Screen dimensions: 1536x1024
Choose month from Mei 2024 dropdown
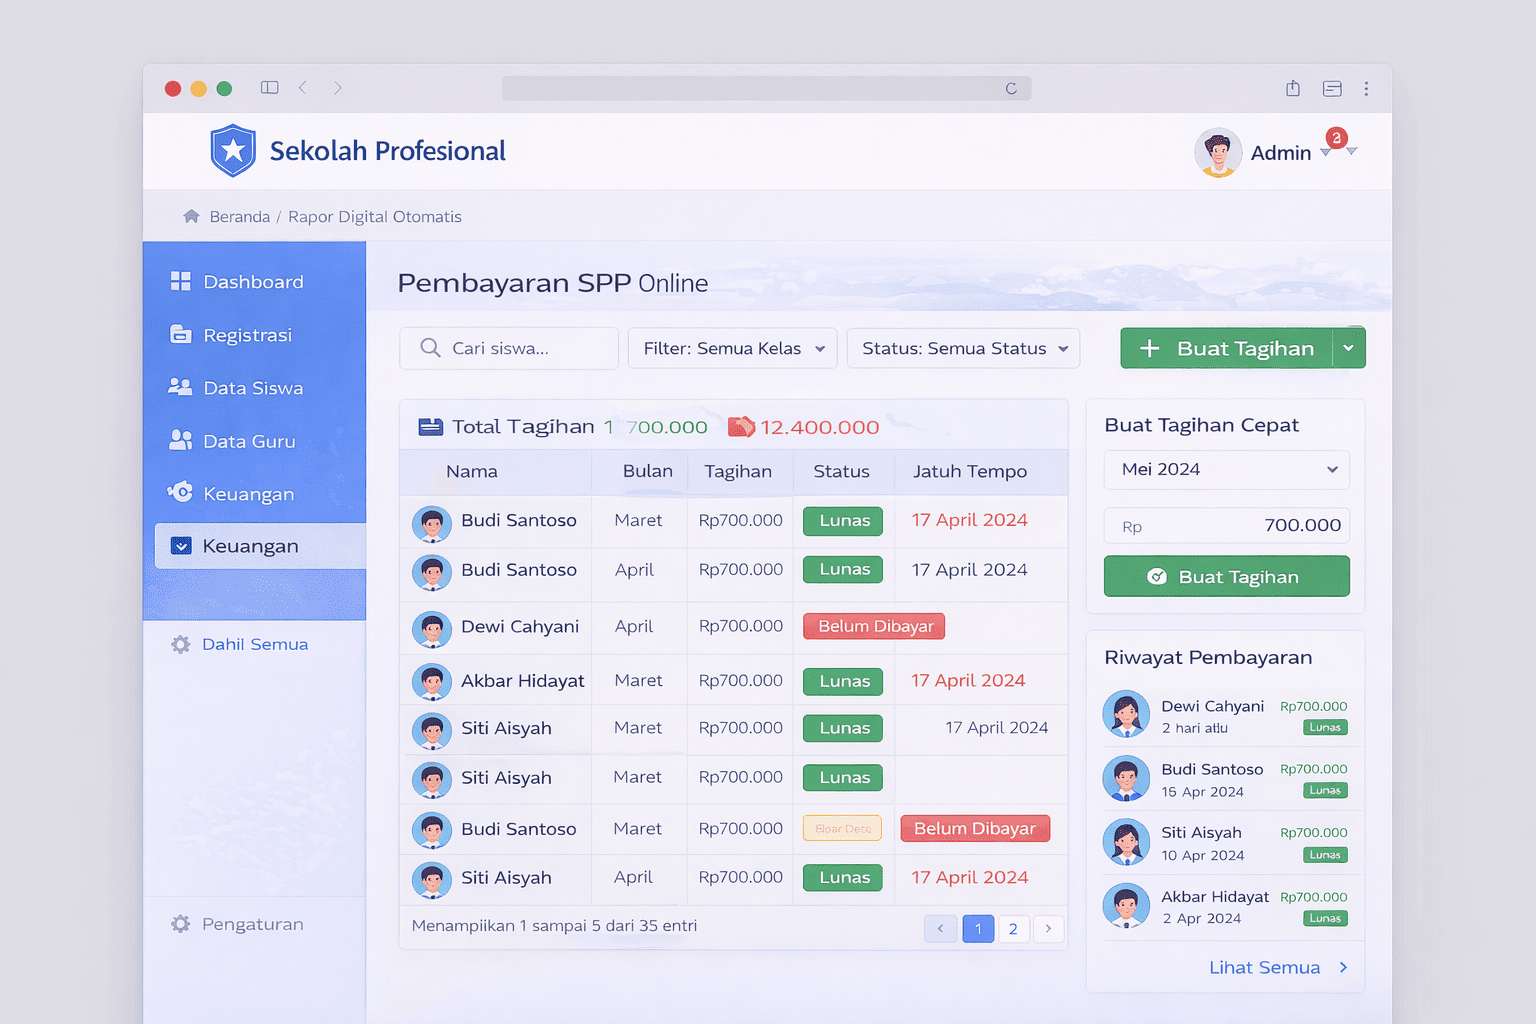(1226, 470)
